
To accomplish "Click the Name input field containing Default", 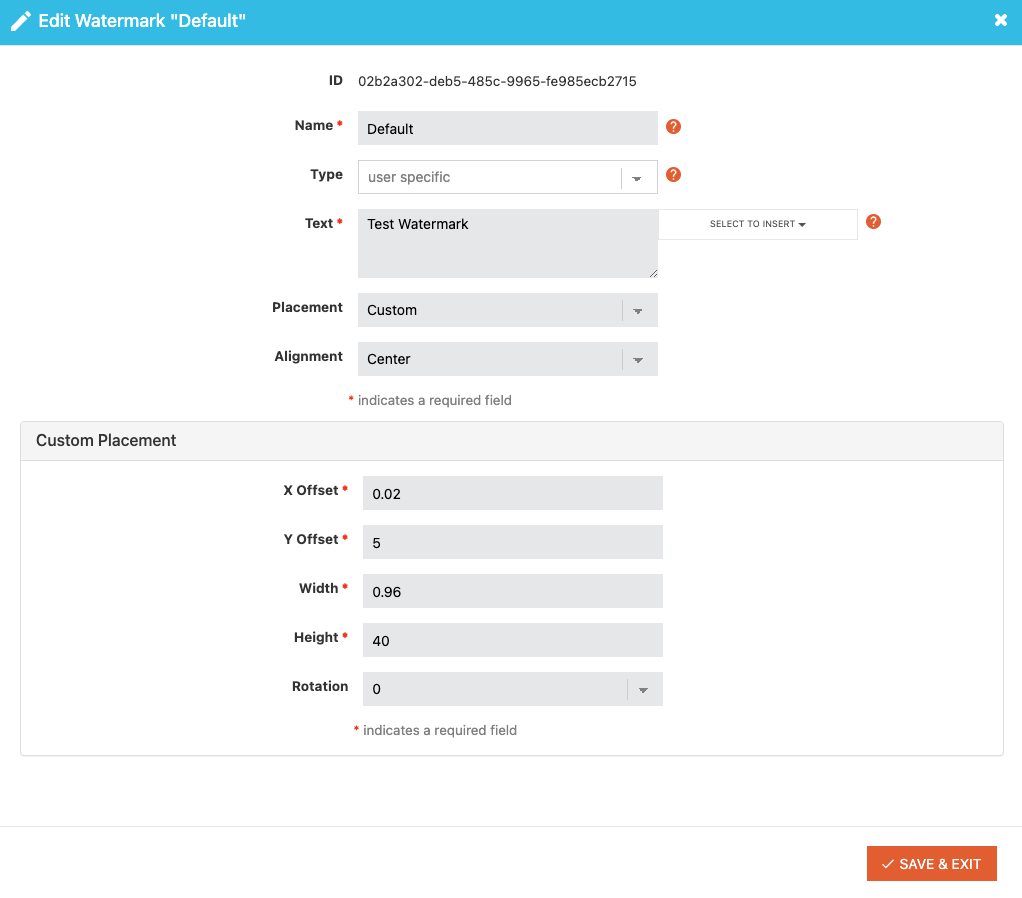I will pos(508,128).
